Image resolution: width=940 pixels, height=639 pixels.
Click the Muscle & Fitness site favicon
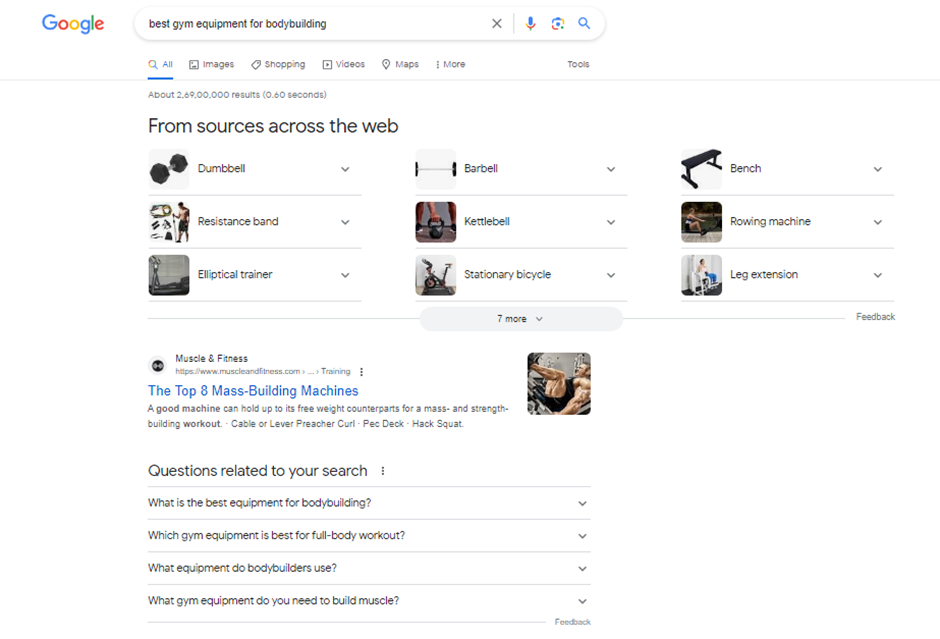(158, 366)
